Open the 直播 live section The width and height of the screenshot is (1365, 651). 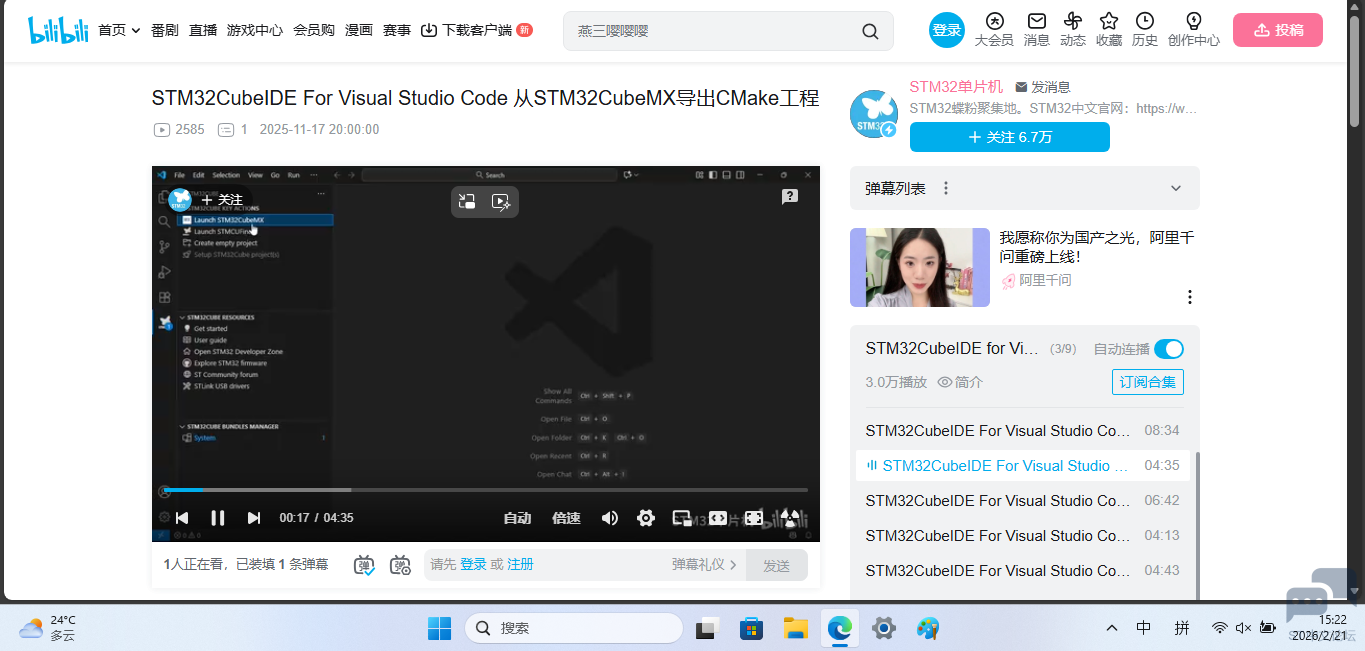coord(203,30)
